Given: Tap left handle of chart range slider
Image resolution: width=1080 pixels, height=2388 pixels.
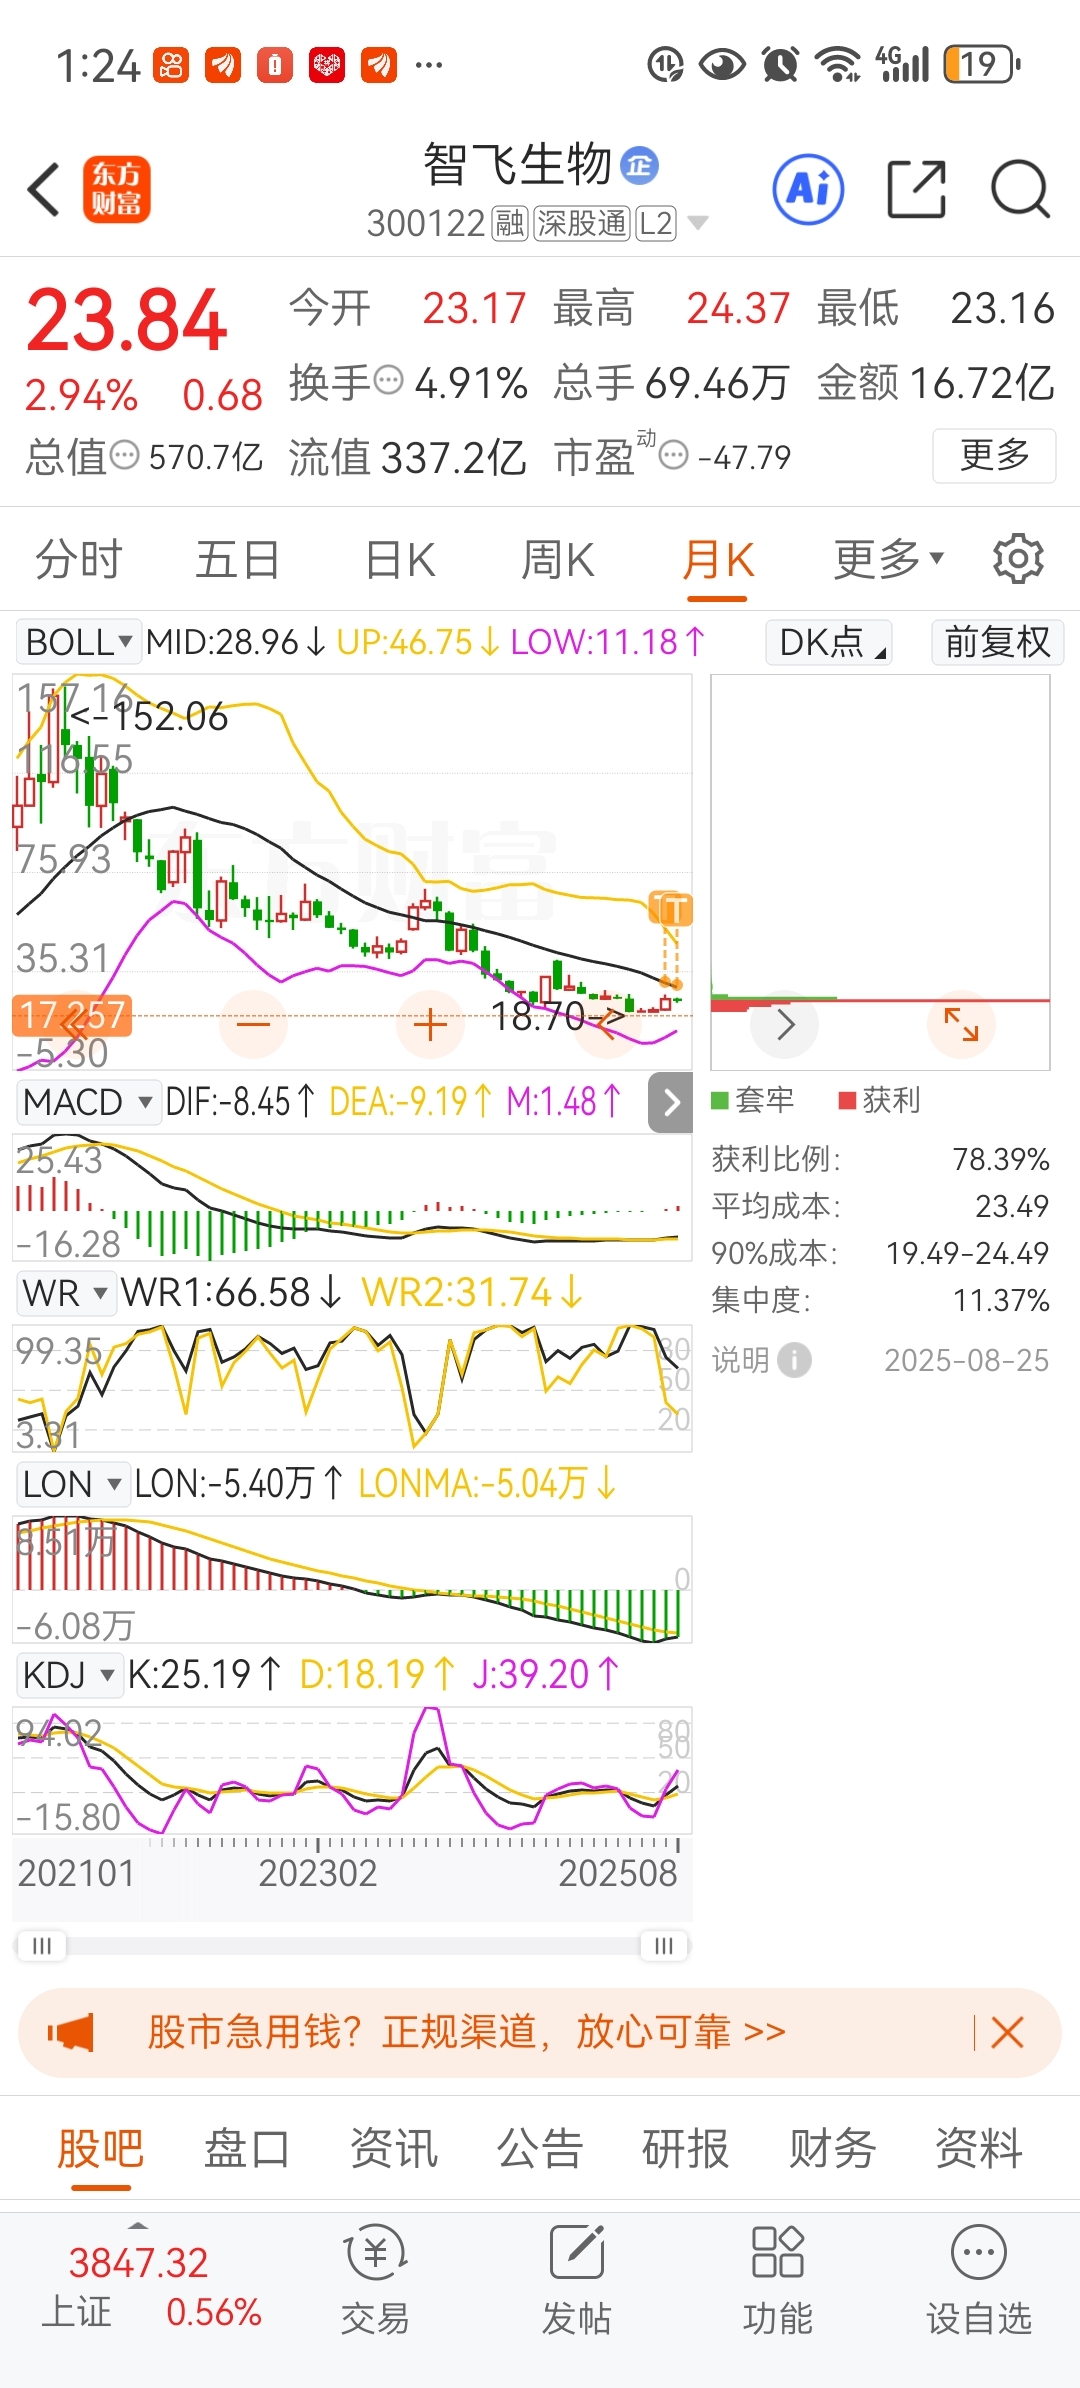Looking at the screenshot, I should (41, 1945).
